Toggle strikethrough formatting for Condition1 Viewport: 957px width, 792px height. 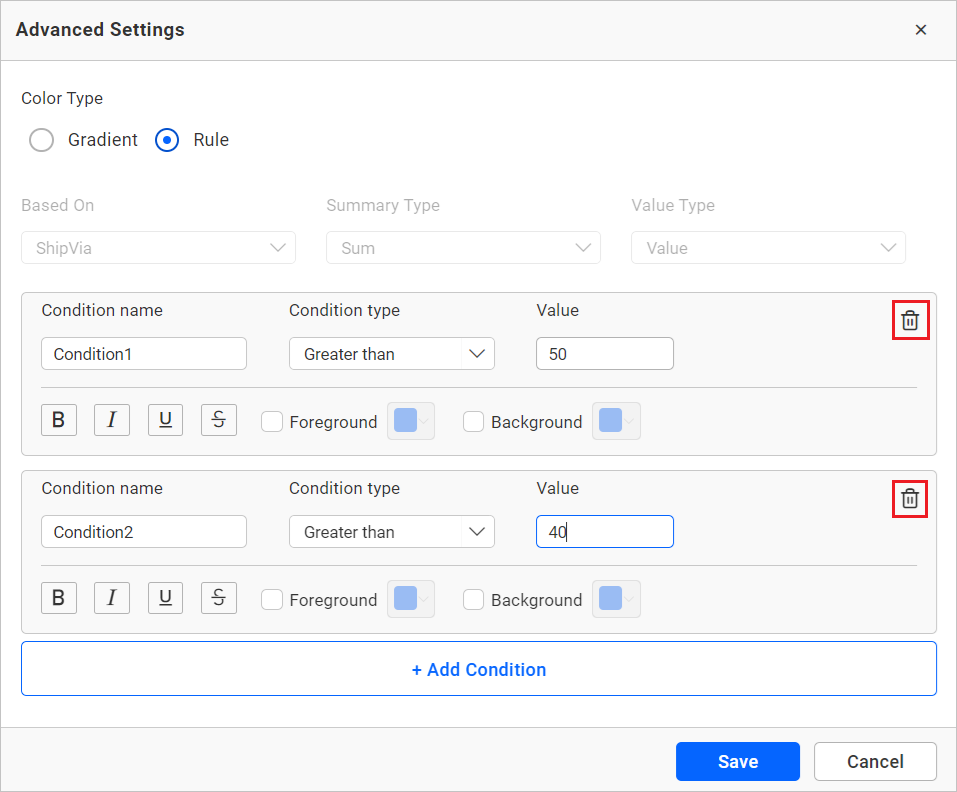219,421
